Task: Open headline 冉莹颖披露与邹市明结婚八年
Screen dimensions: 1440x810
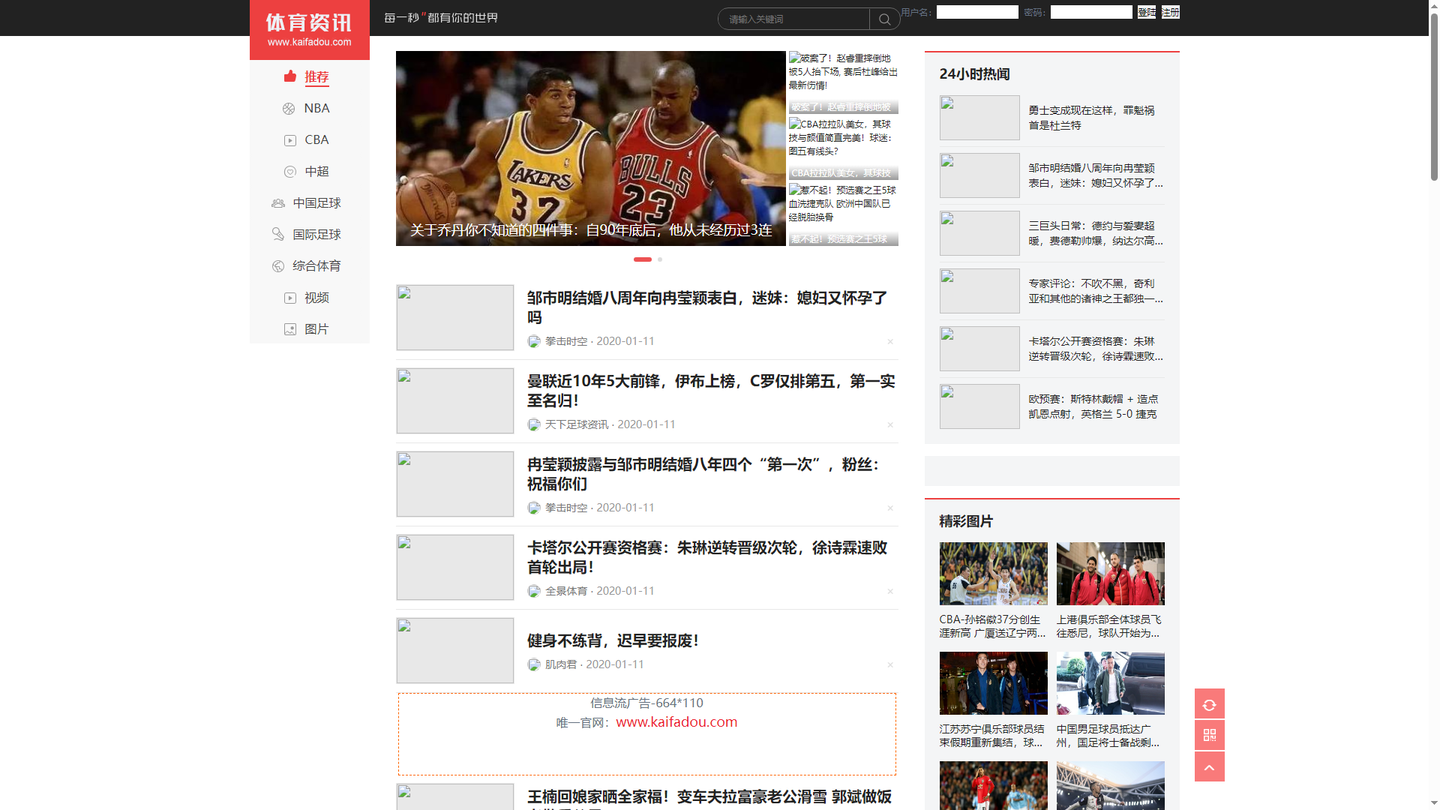Action: pyautogui.click(x=703, y=474)
